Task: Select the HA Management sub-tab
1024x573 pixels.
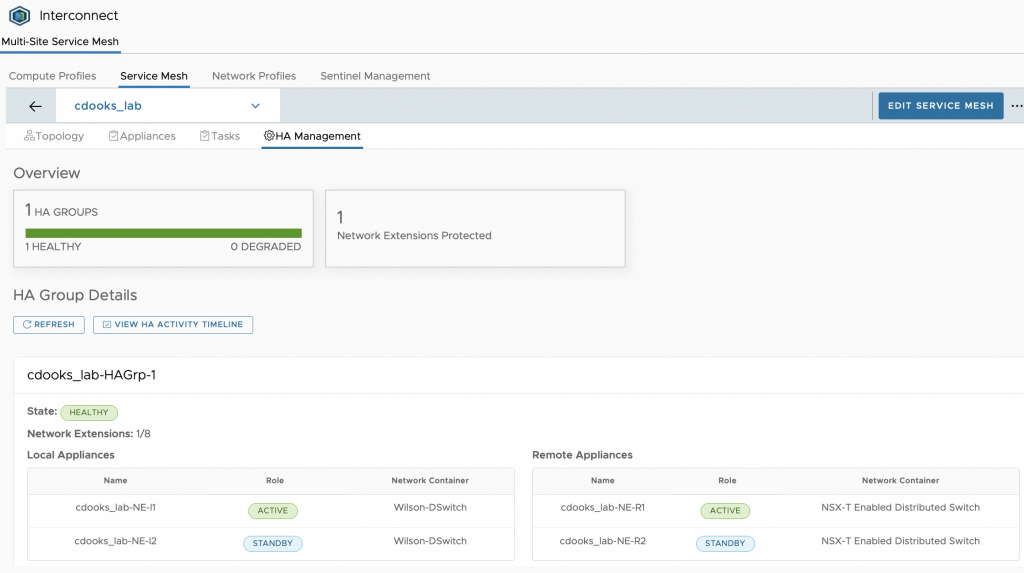Action: (312, 136)
